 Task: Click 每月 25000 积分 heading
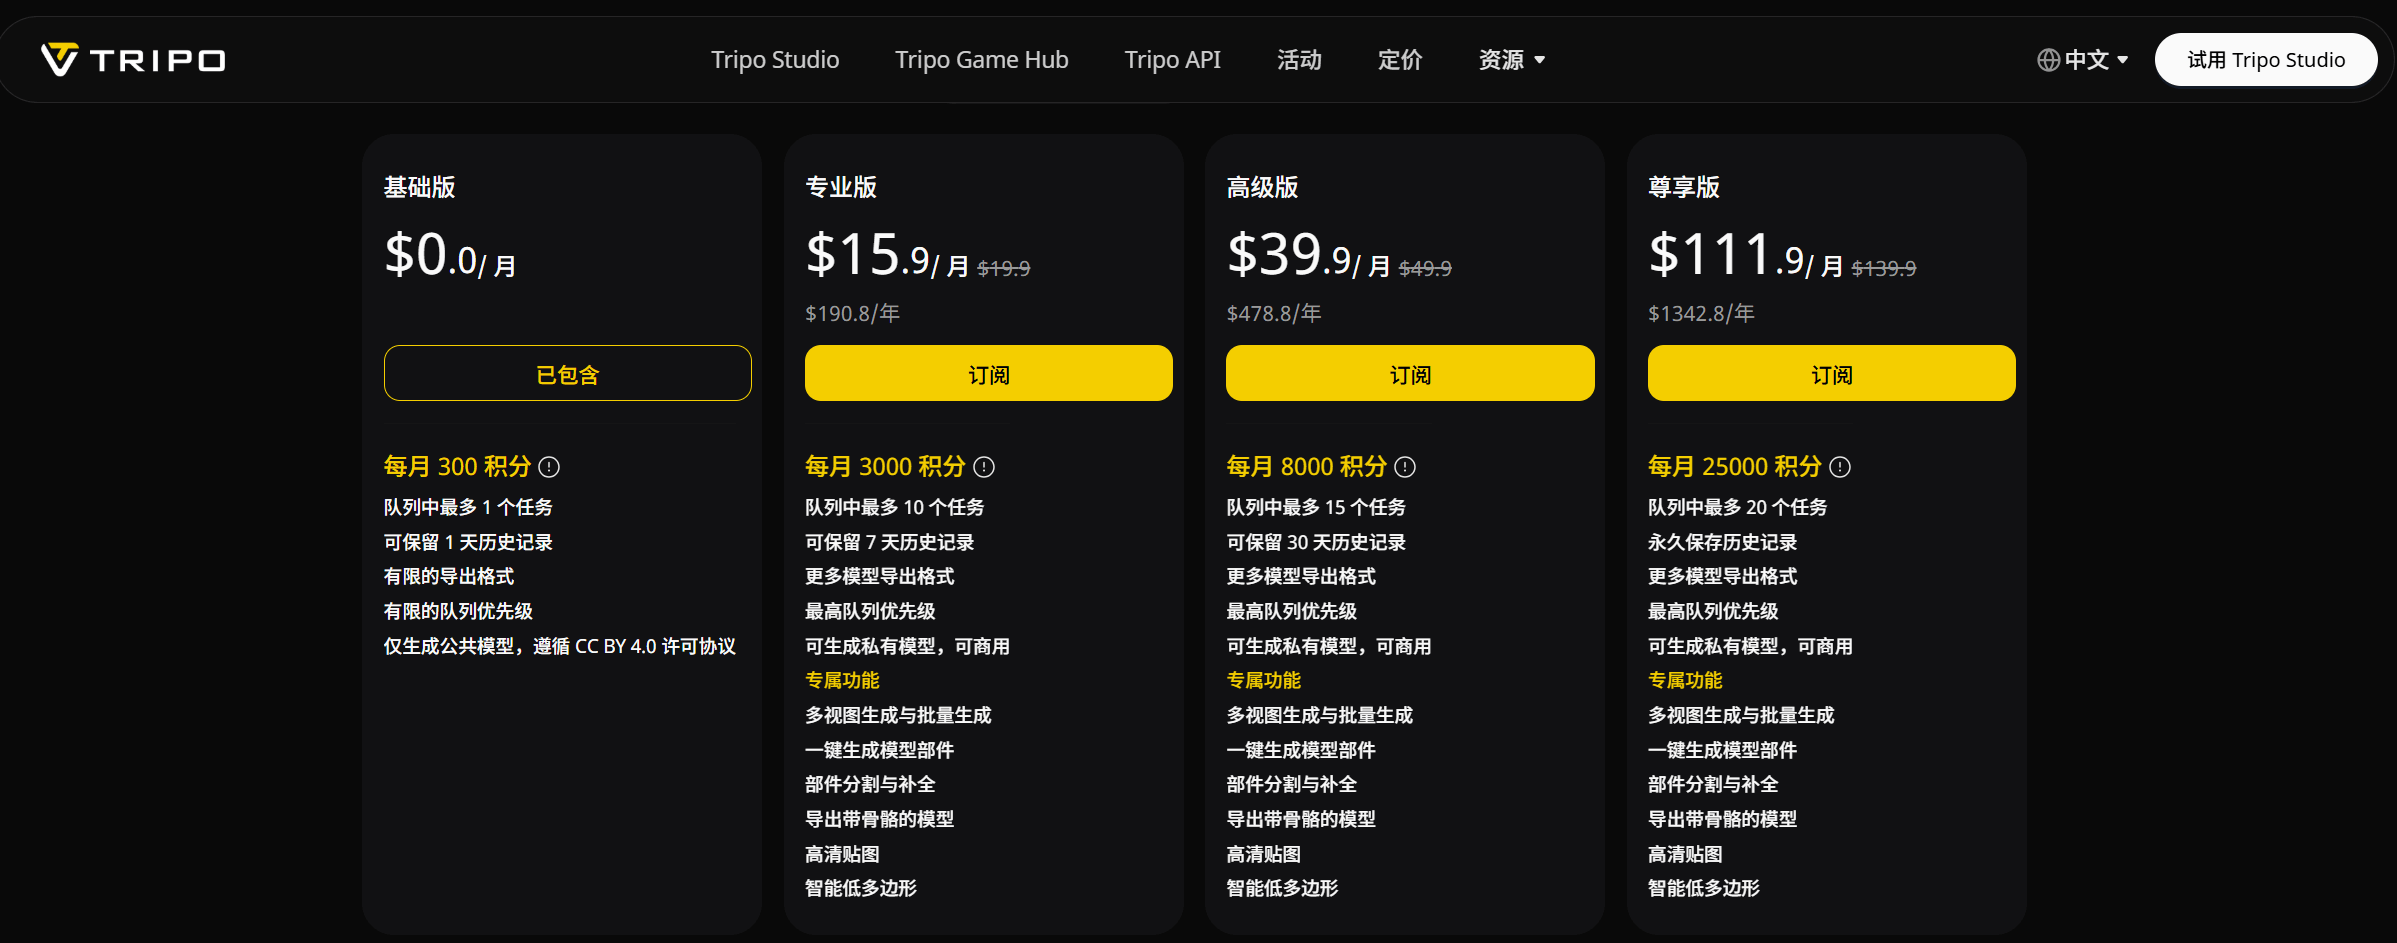1735,467
